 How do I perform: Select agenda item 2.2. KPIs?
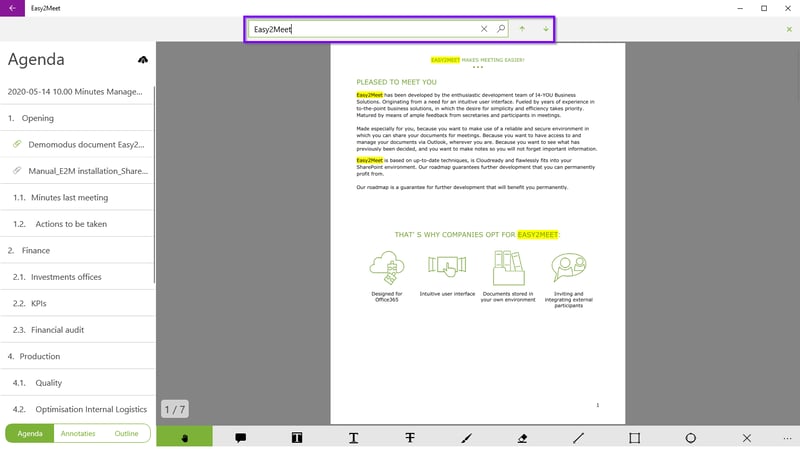coord(77,304)
